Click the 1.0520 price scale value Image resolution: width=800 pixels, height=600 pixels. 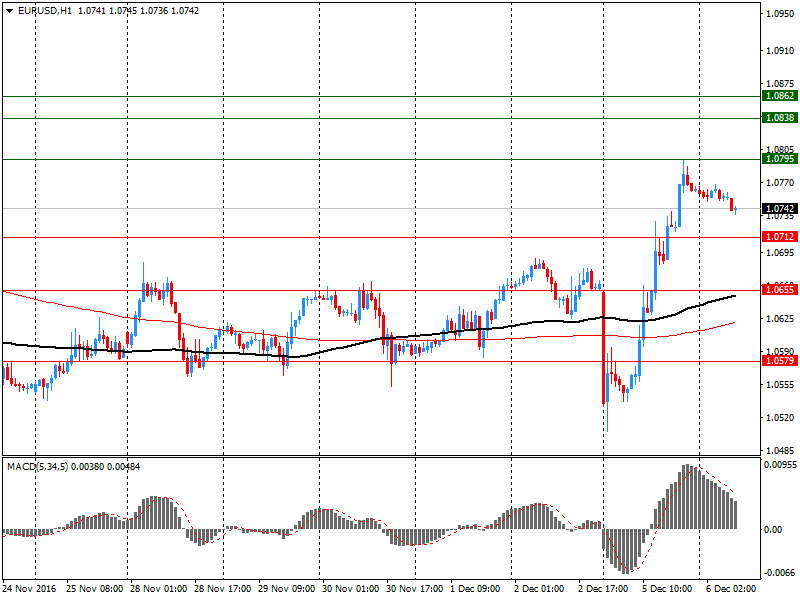click(x=780, y=418)
